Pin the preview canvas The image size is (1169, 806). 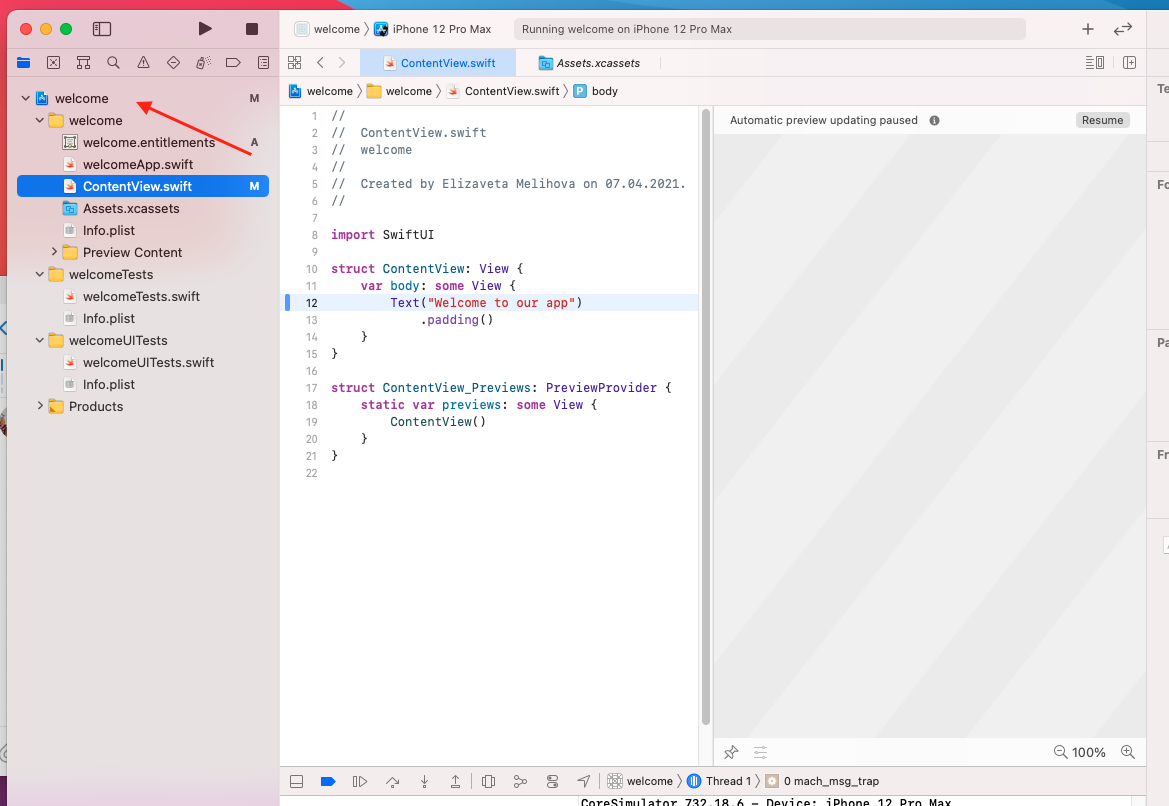[x=731, y=752]
